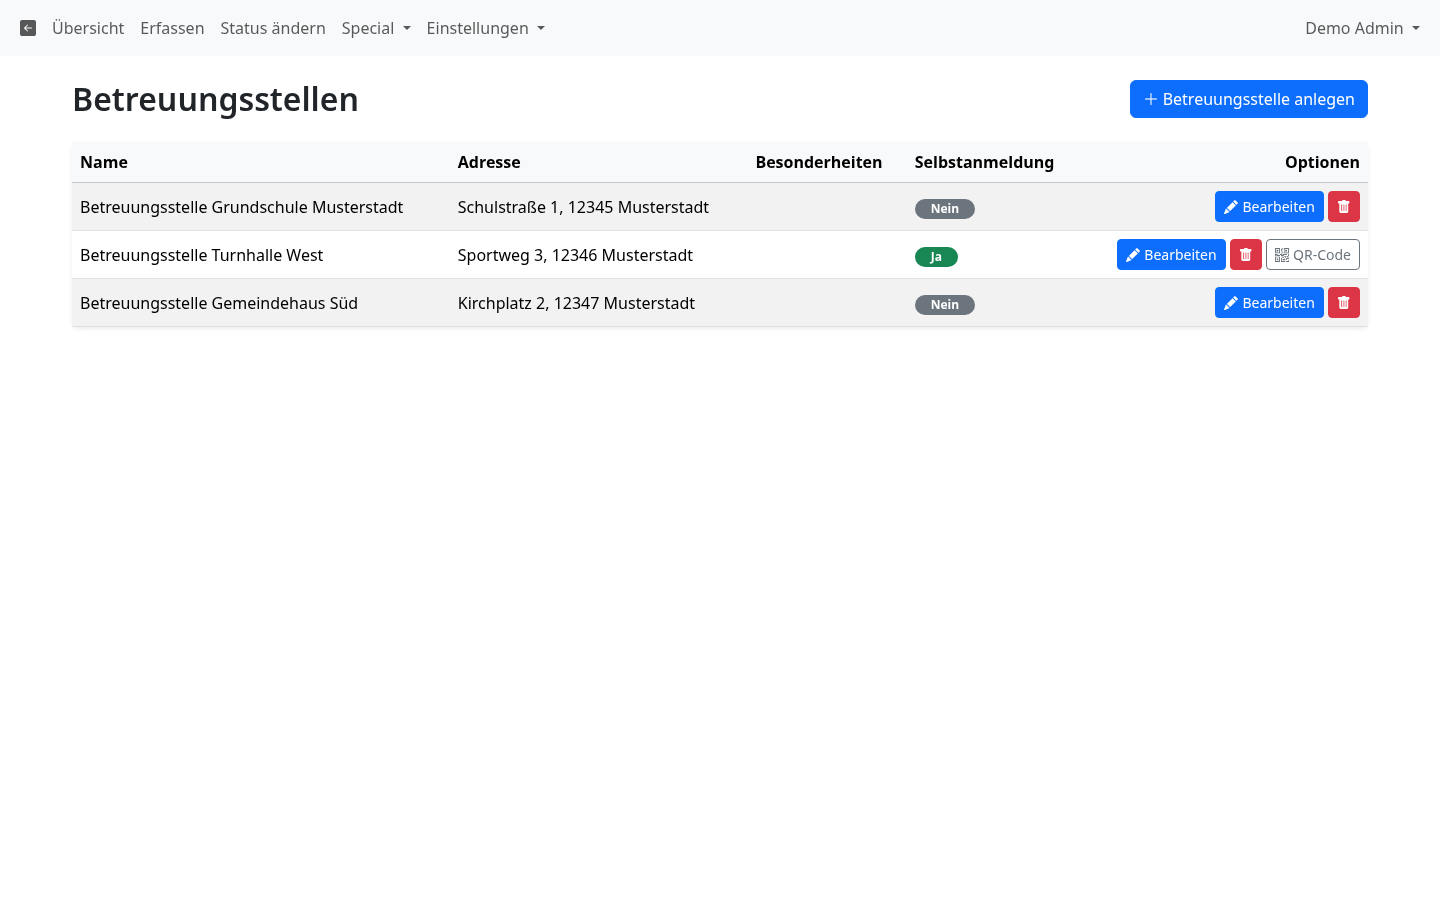Edit Betreuungsstelle Gemeindehaus Süd
The image size is (1440, 900).
[1269, 303]
